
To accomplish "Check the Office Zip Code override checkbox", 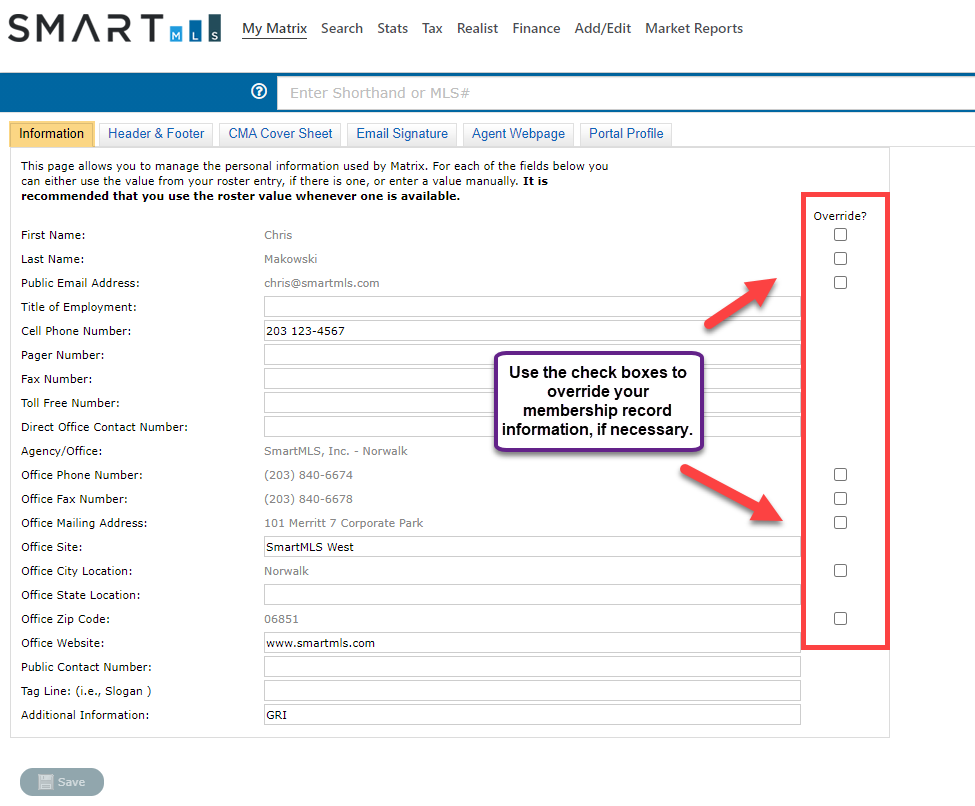I will tap(840, 619).
